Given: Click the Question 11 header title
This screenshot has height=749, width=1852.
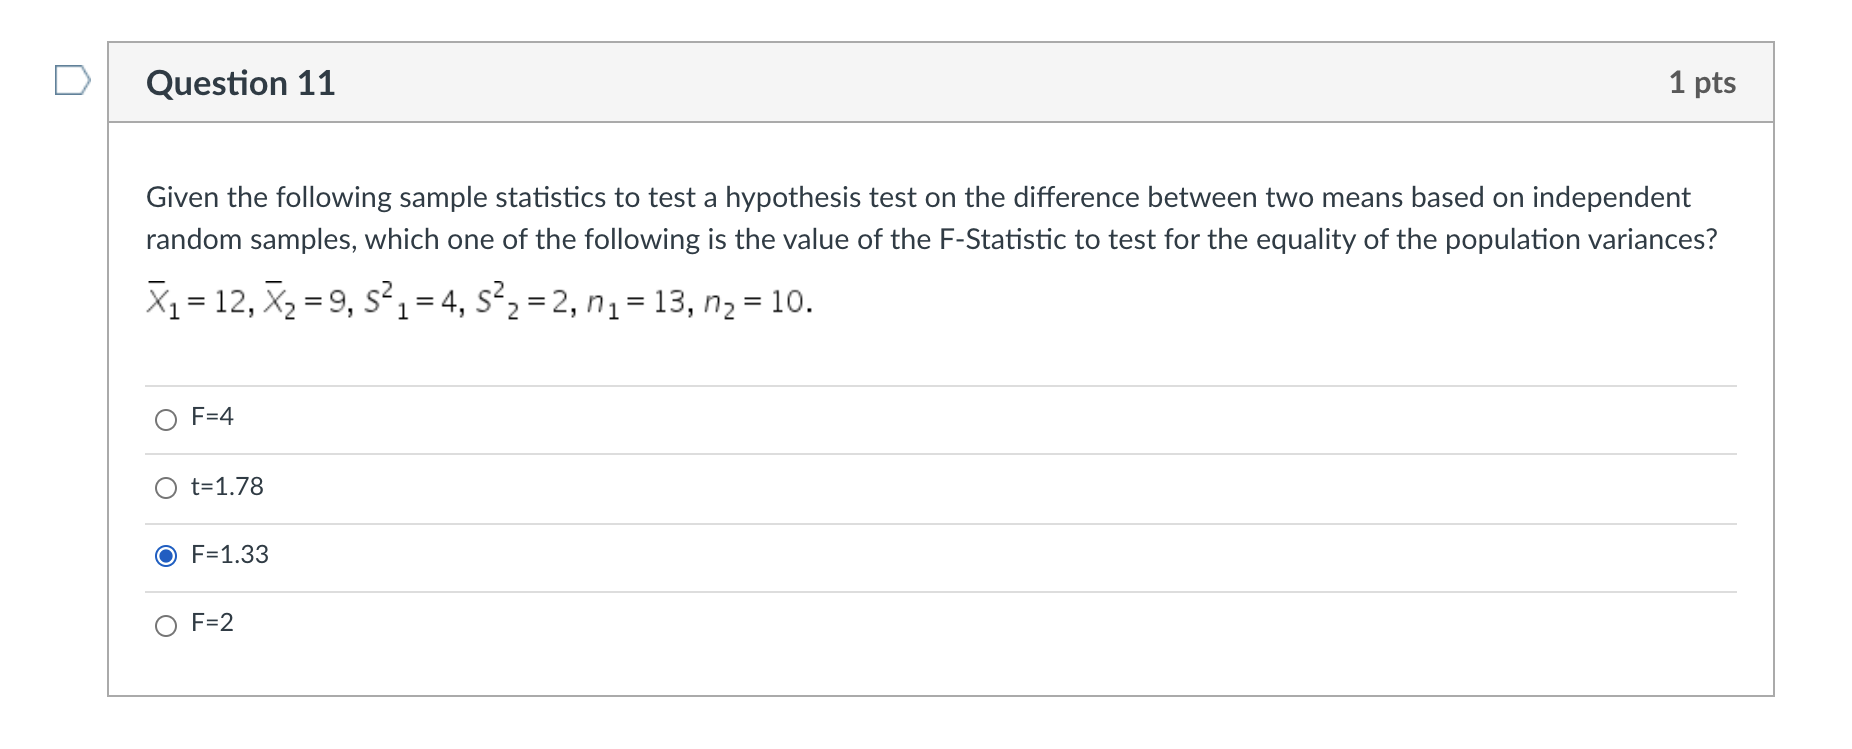Looking at the screenshot, I should (x=240, y=84).
